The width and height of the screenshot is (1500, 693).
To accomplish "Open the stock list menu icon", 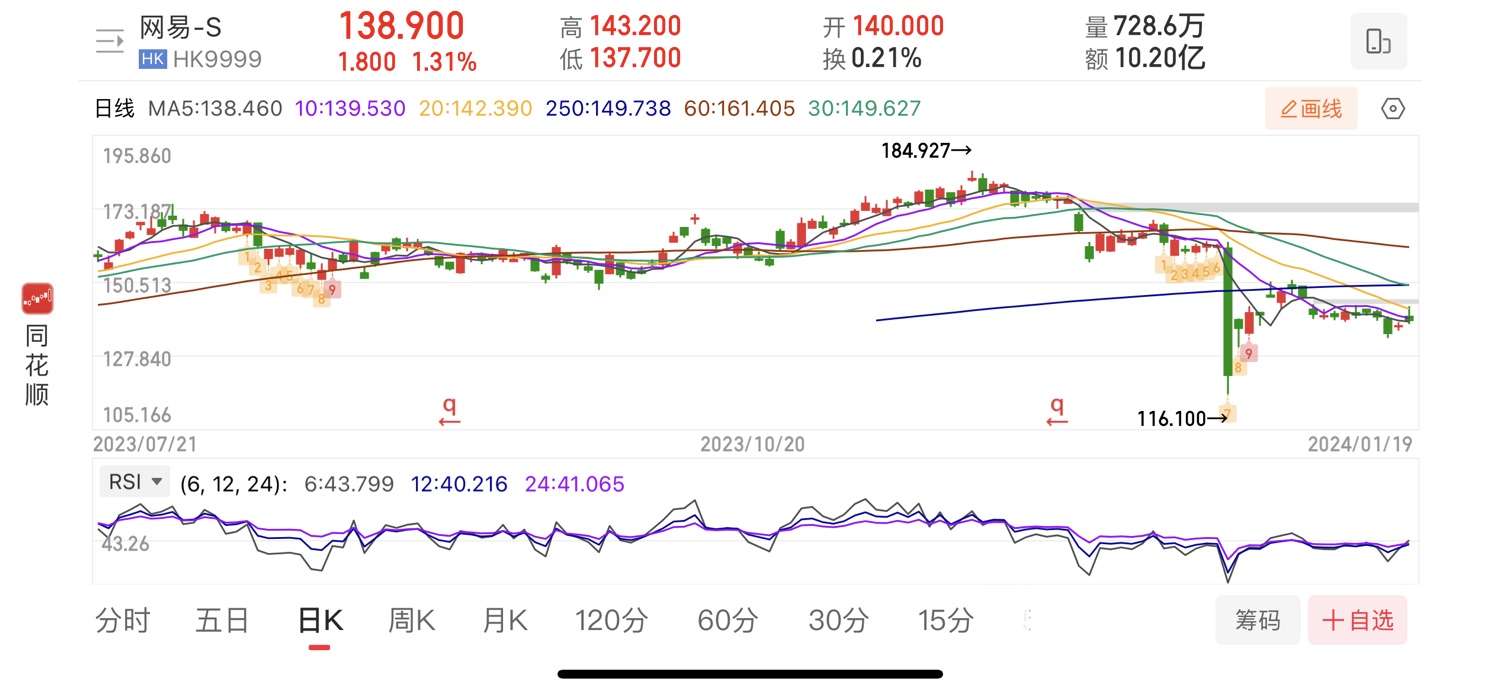I will pos(109,41).
